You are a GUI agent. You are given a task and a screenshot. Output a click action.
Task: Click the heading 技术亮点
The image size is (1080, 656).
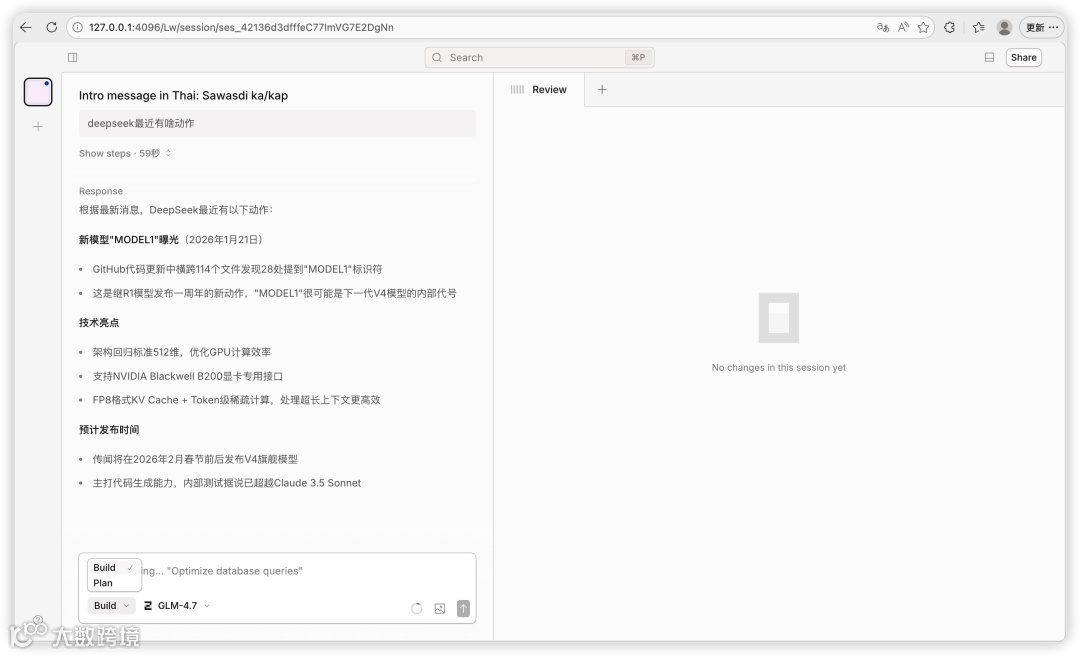point(98,322)
